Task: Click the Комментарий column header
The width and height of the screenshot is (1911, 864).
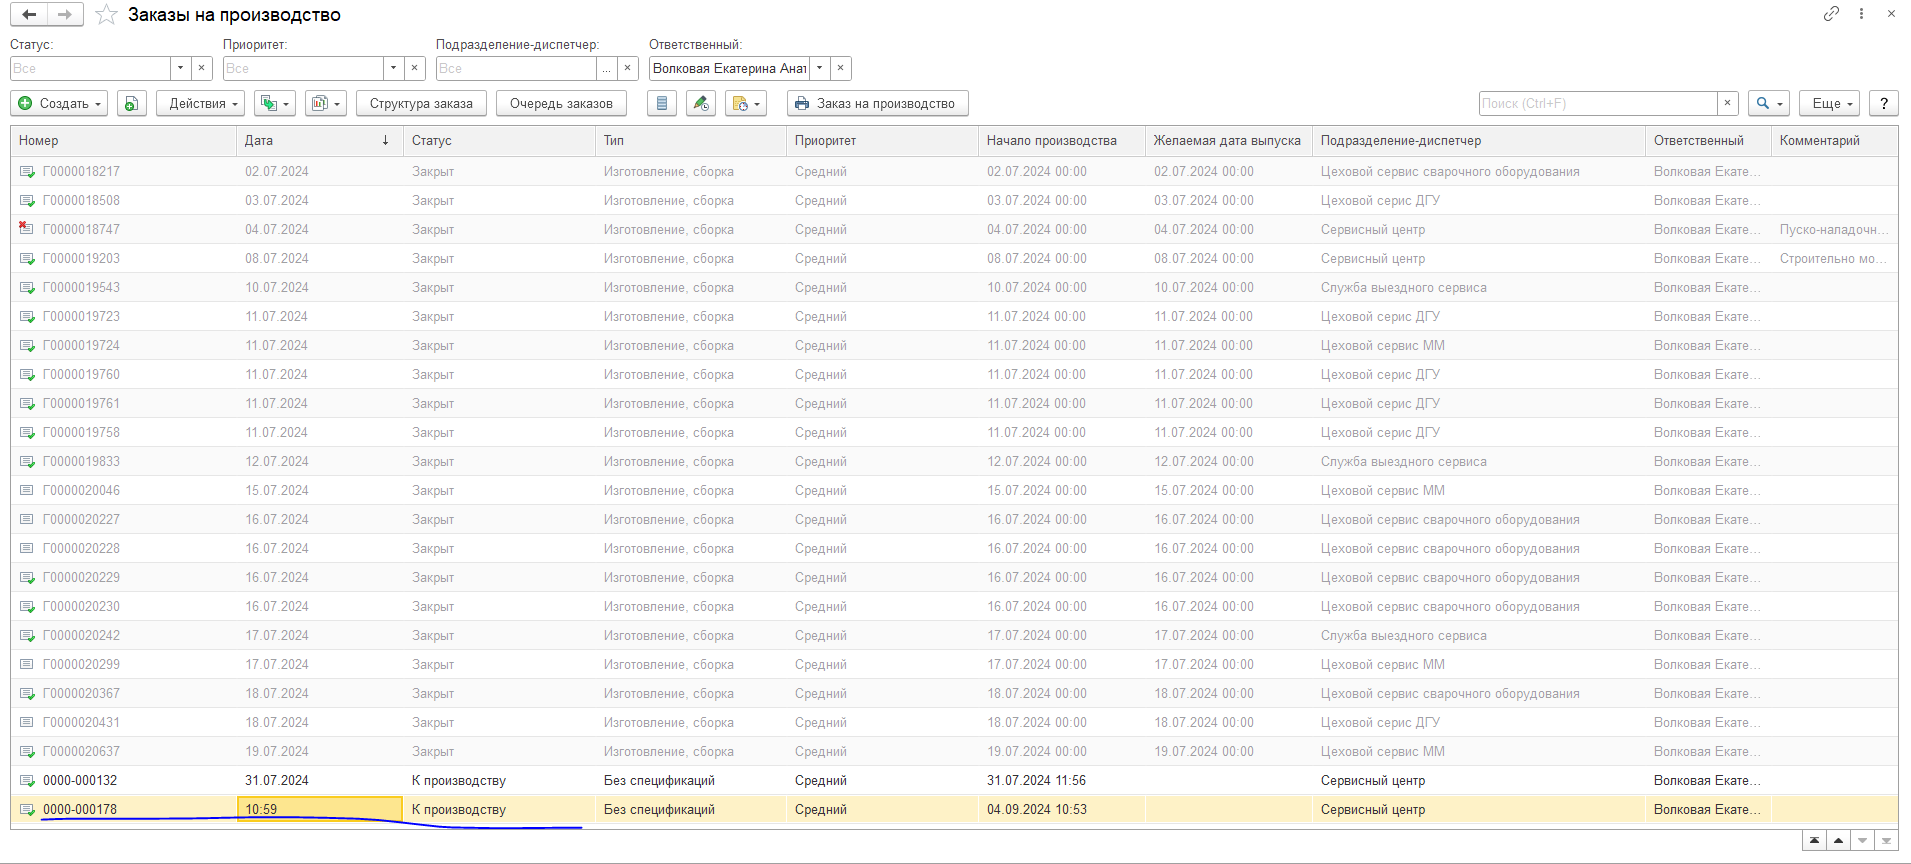Action: 1834,141
